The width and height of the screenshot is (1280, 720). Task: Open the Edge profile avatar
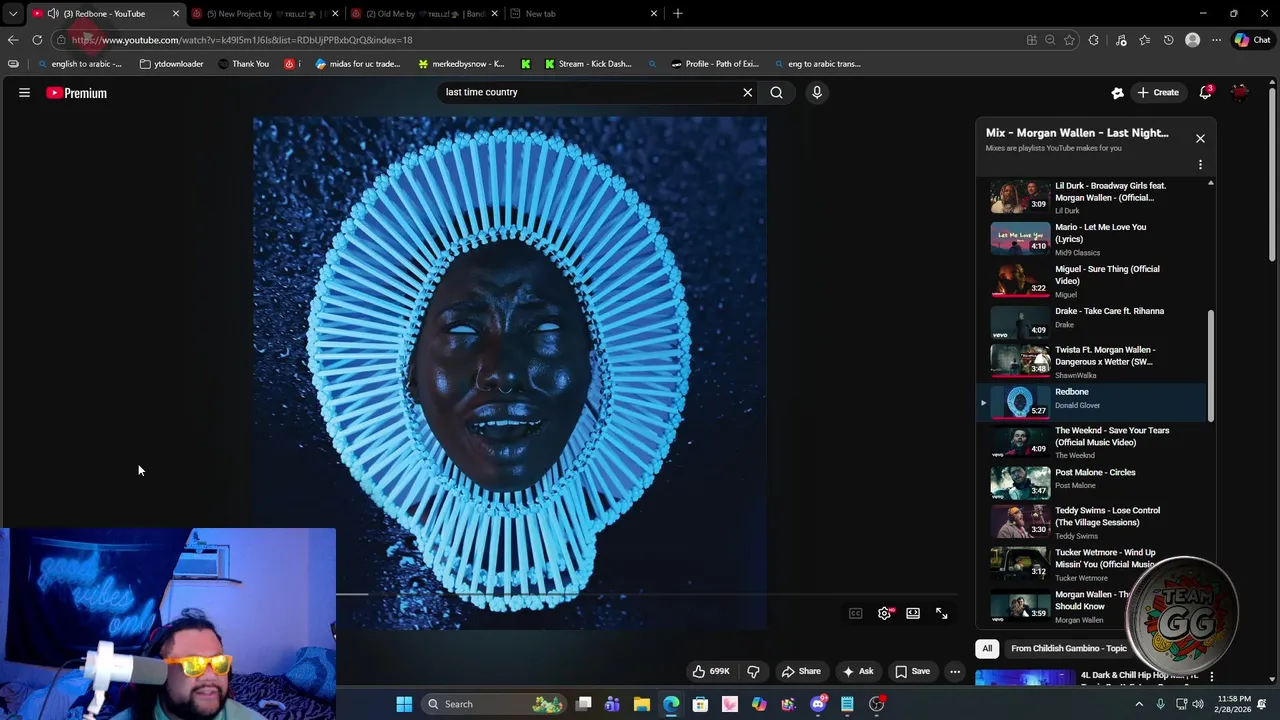tap(1192, 40)
